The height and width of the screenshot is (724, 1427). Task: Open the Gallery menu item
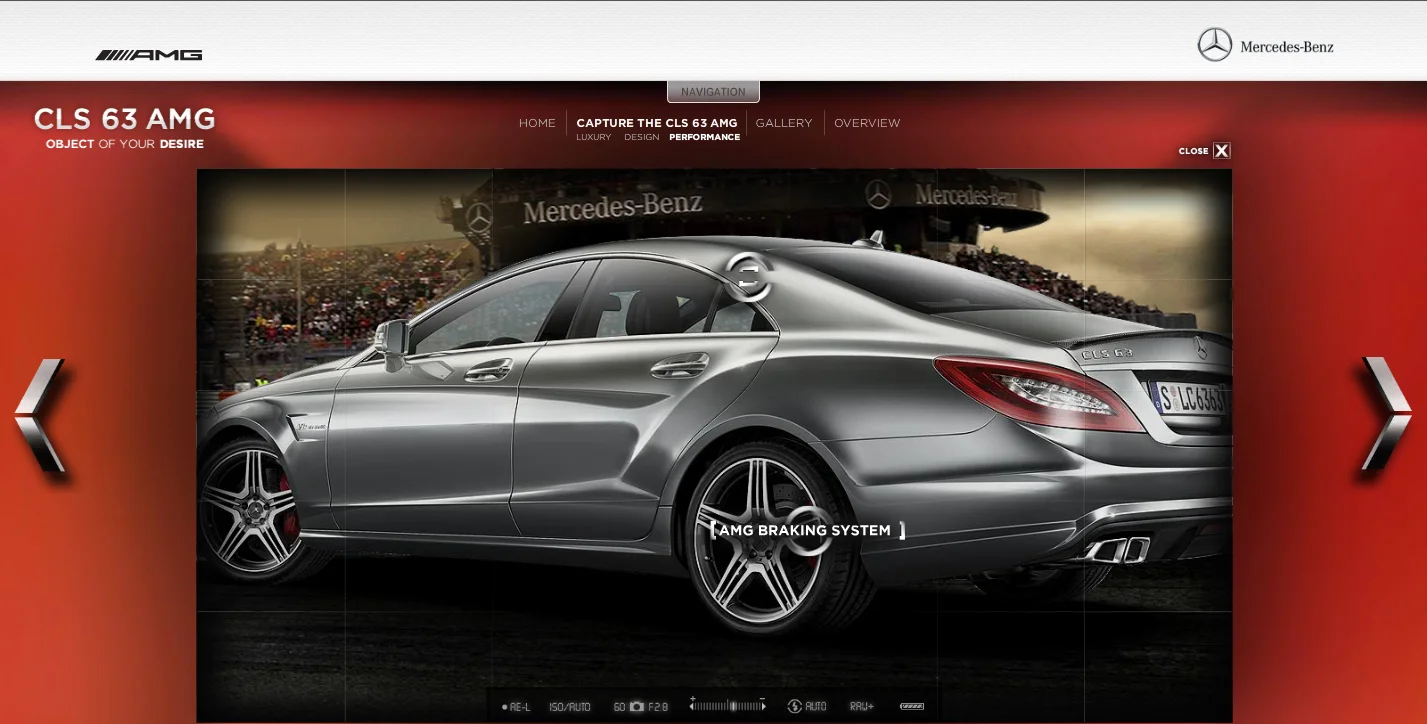click(784, 123)
